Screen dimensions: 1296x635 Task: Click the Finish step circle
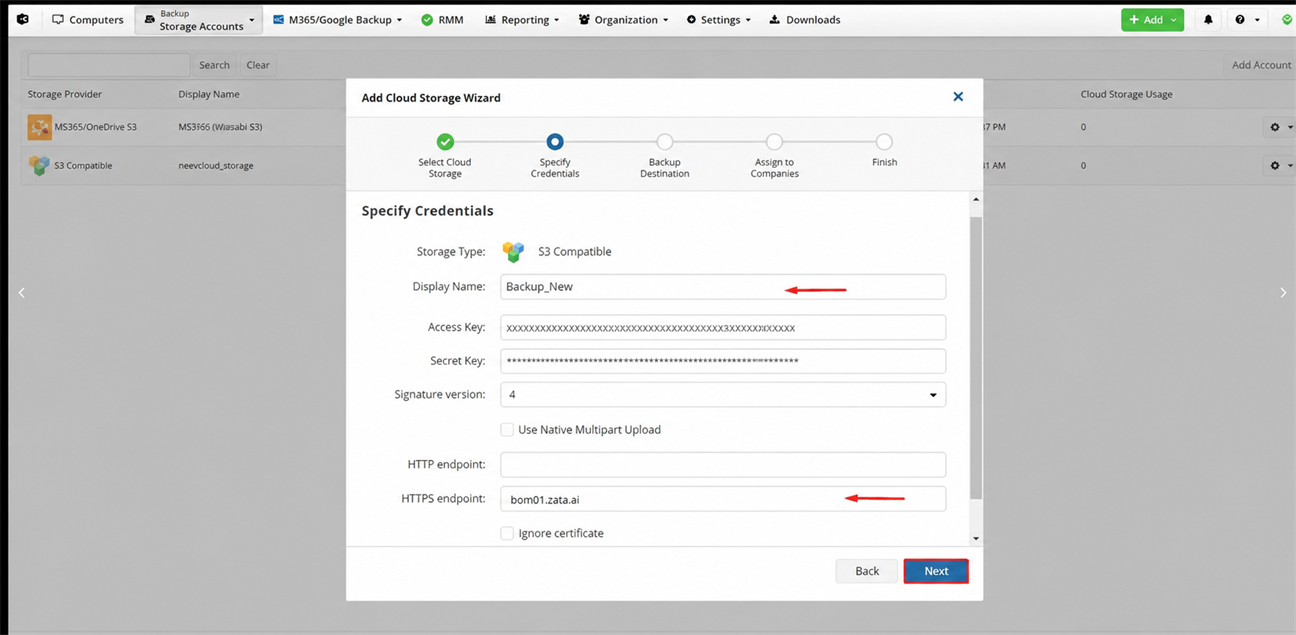pos(884,142)
